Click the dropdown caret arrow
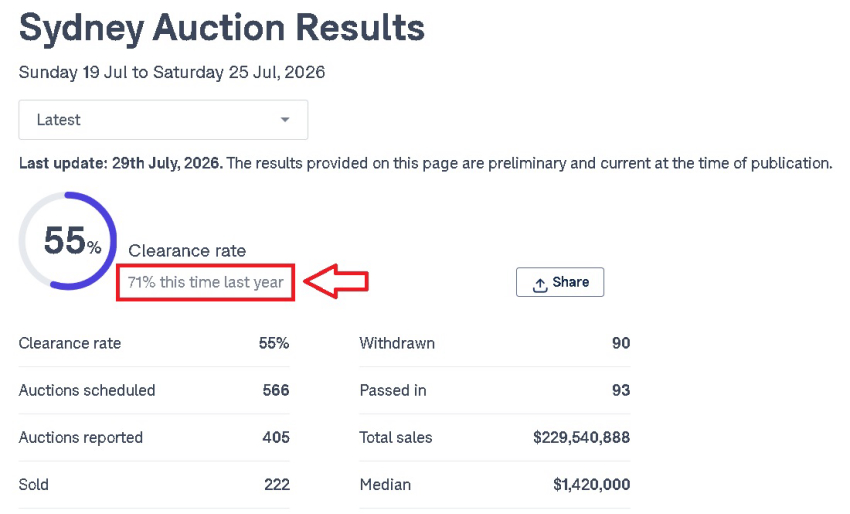This screenshot has height=514, width=850. (285, 120)
